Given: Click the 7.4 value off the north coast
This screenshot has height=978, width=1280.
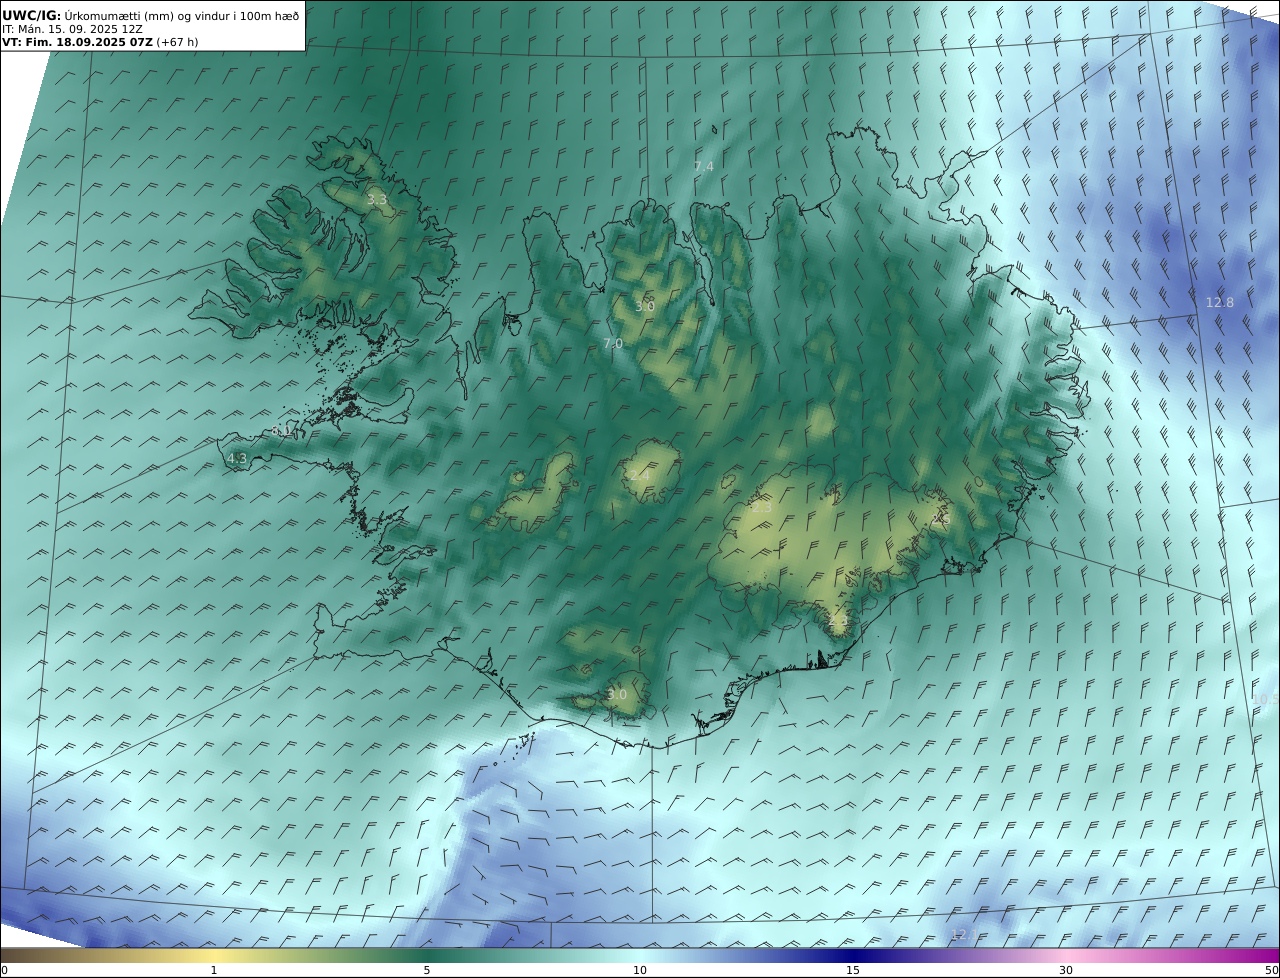Looking at the screenshot, I should [704, 166].
